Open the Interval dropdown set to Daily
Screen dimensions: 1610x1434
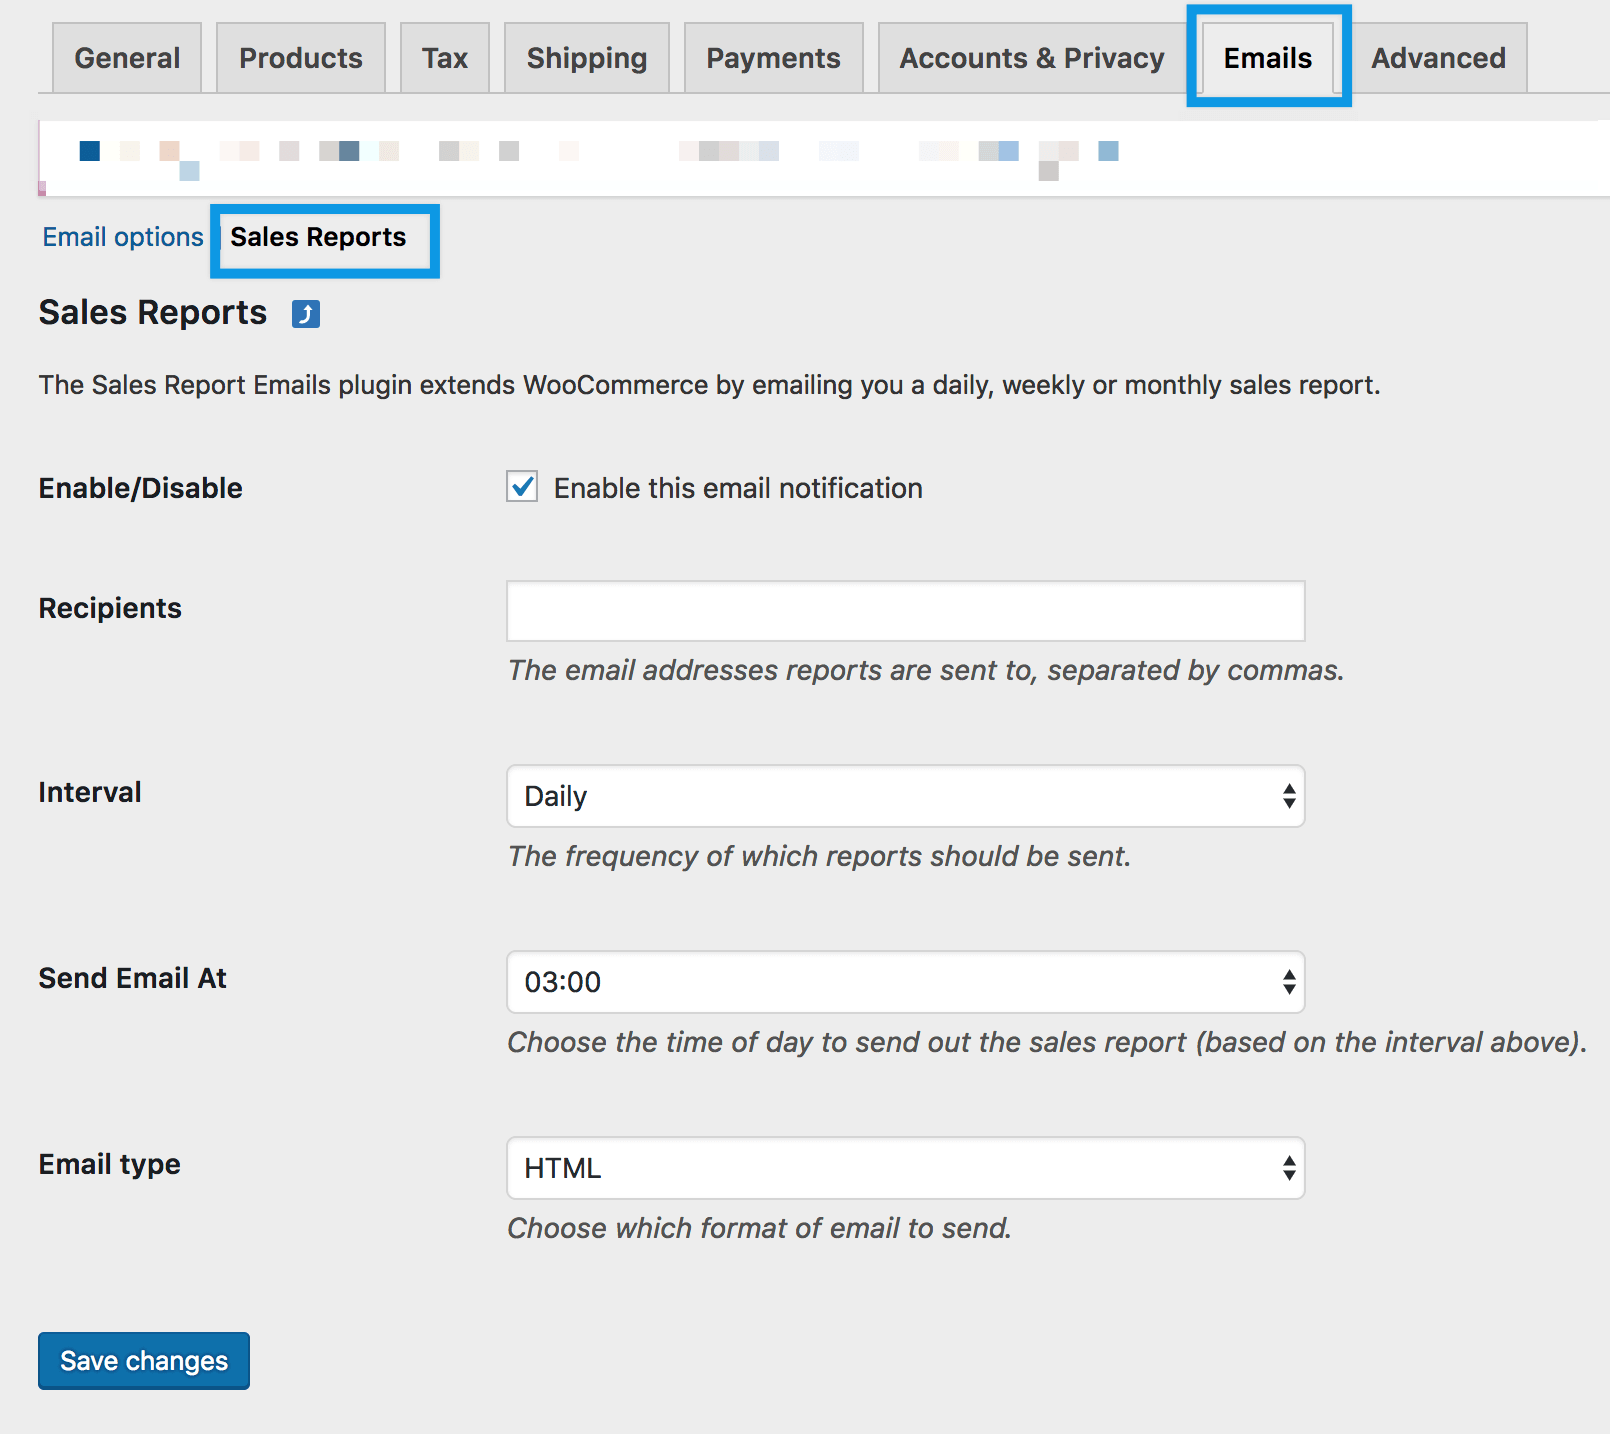click(x=905, y=796)
